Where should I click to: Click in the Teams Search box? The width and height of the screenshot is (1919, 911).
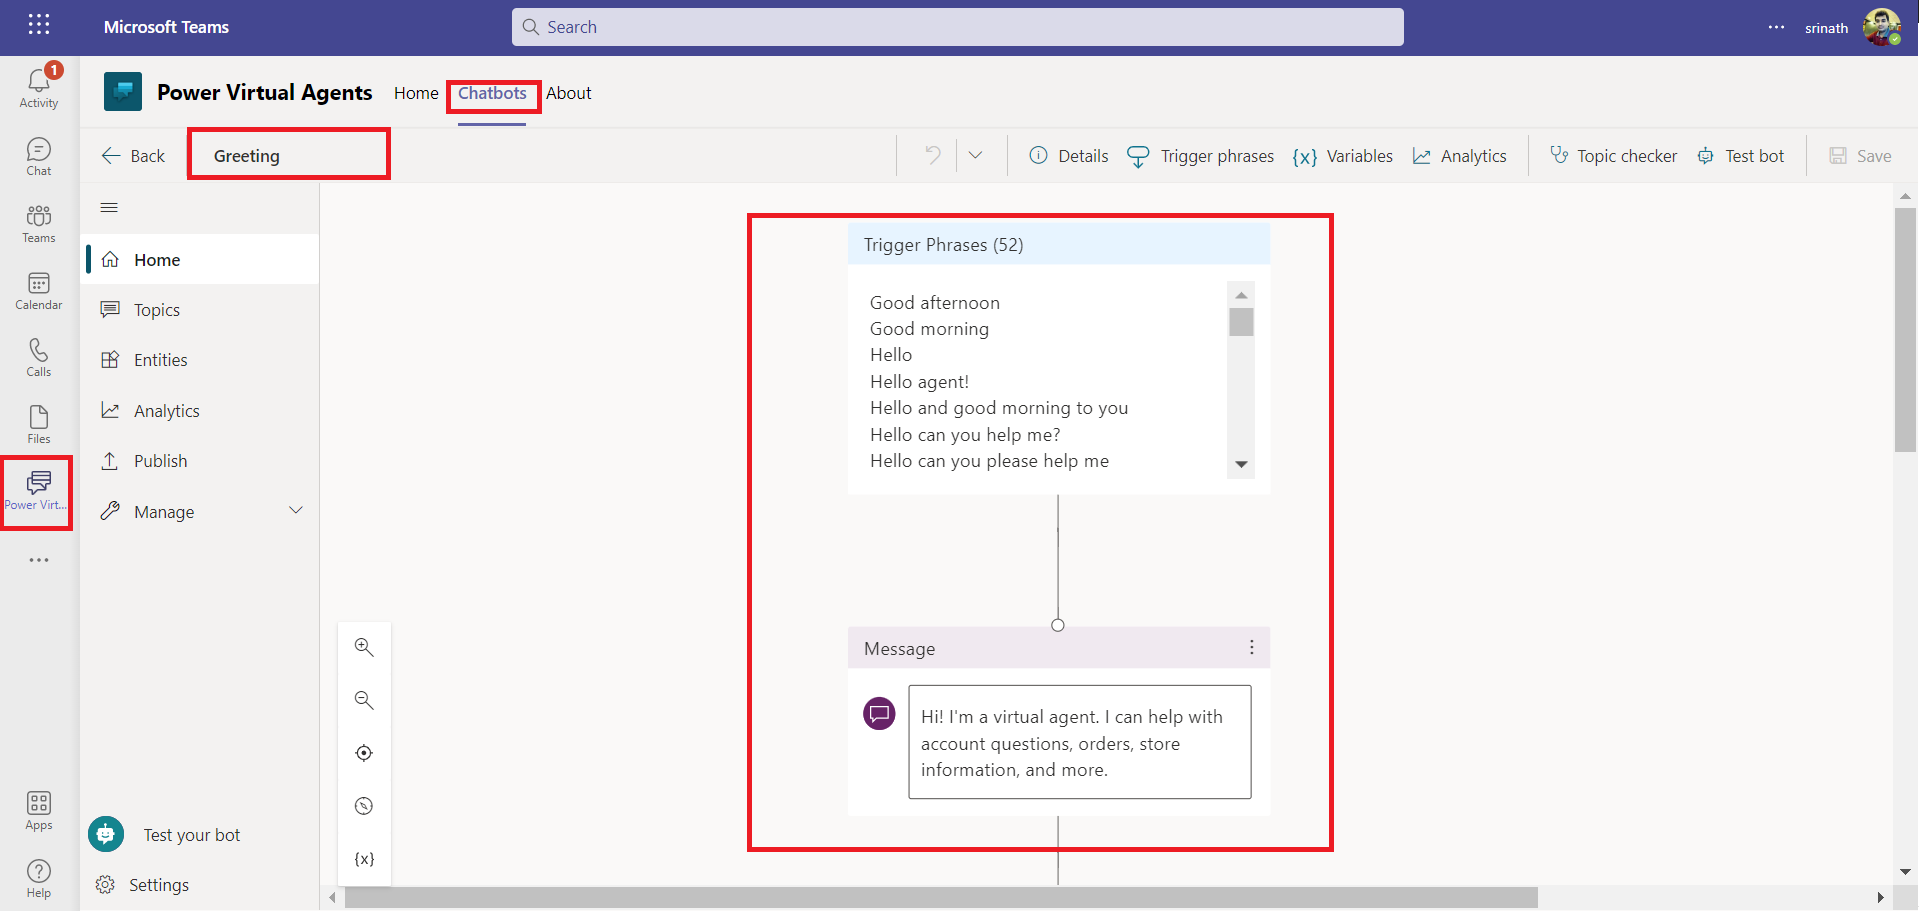pyautogui.click(x=957, y=27)
